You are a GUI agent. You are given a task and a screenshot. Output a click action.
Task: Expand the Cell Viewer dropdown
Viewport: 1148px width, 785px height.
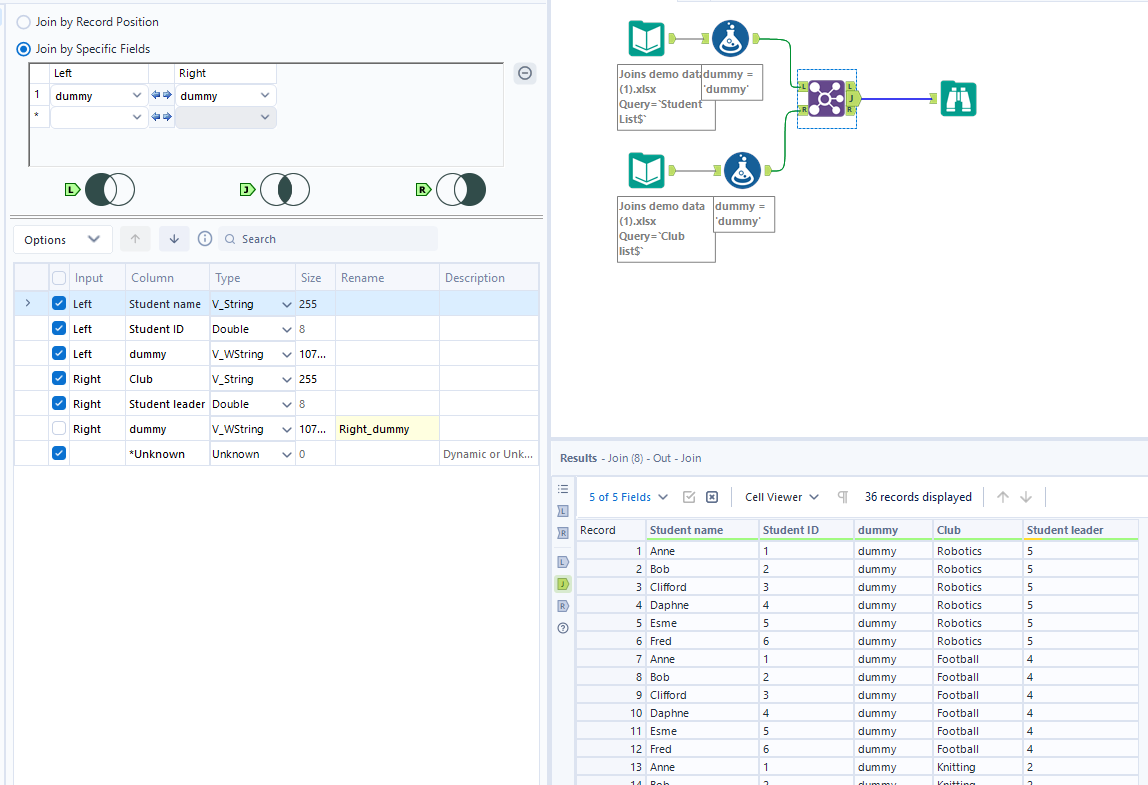tap(782, 497)
